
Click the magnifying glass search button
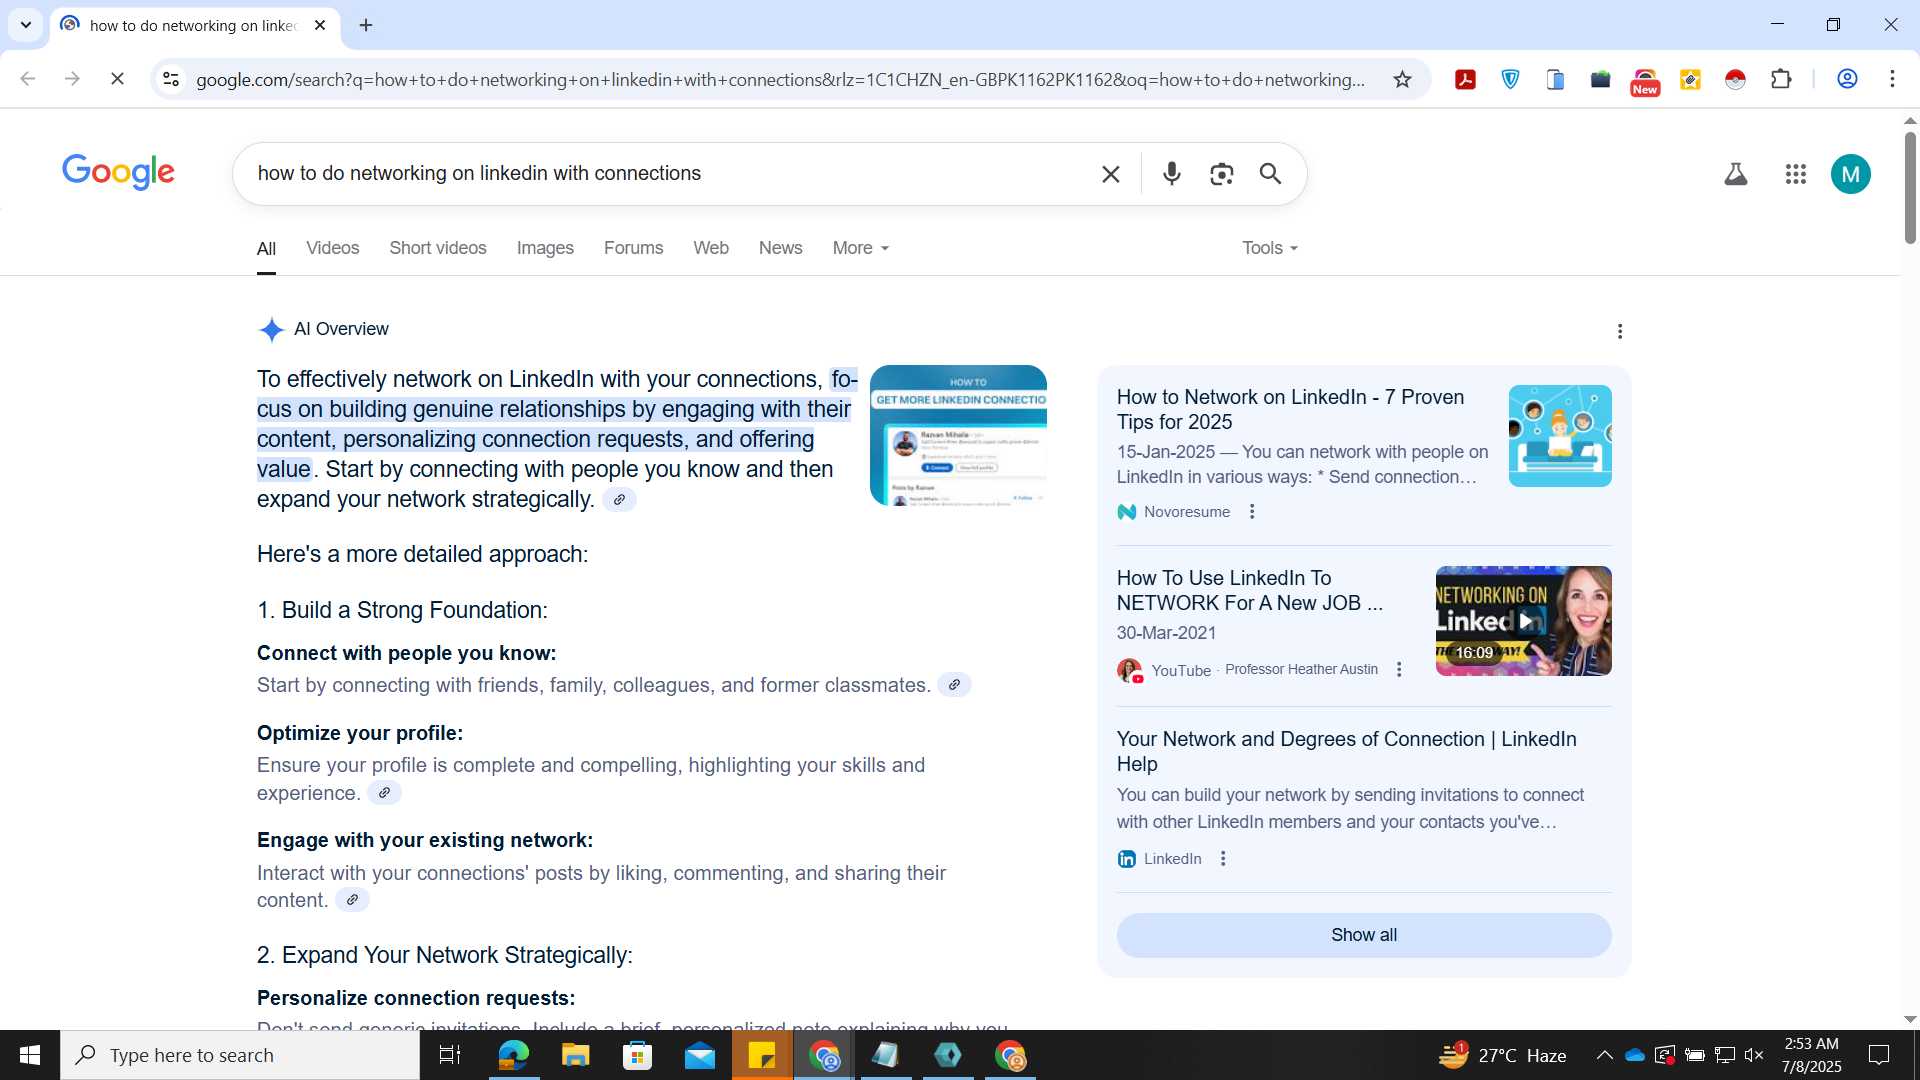pos(1270,174)
